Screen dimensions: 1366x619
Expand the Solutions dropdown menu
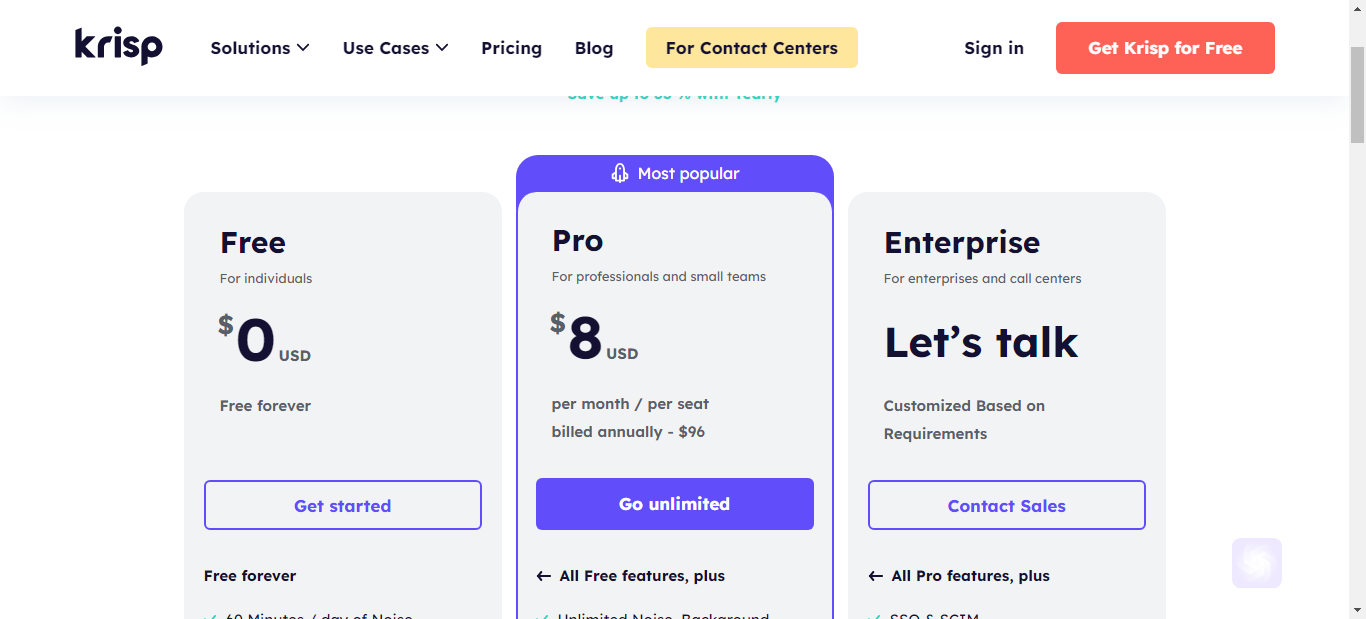pyautogui.click(x=260, y=48)
